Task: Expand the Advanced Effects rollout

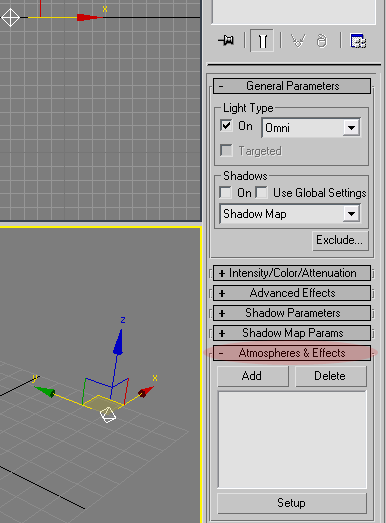Action: (292, 293)
